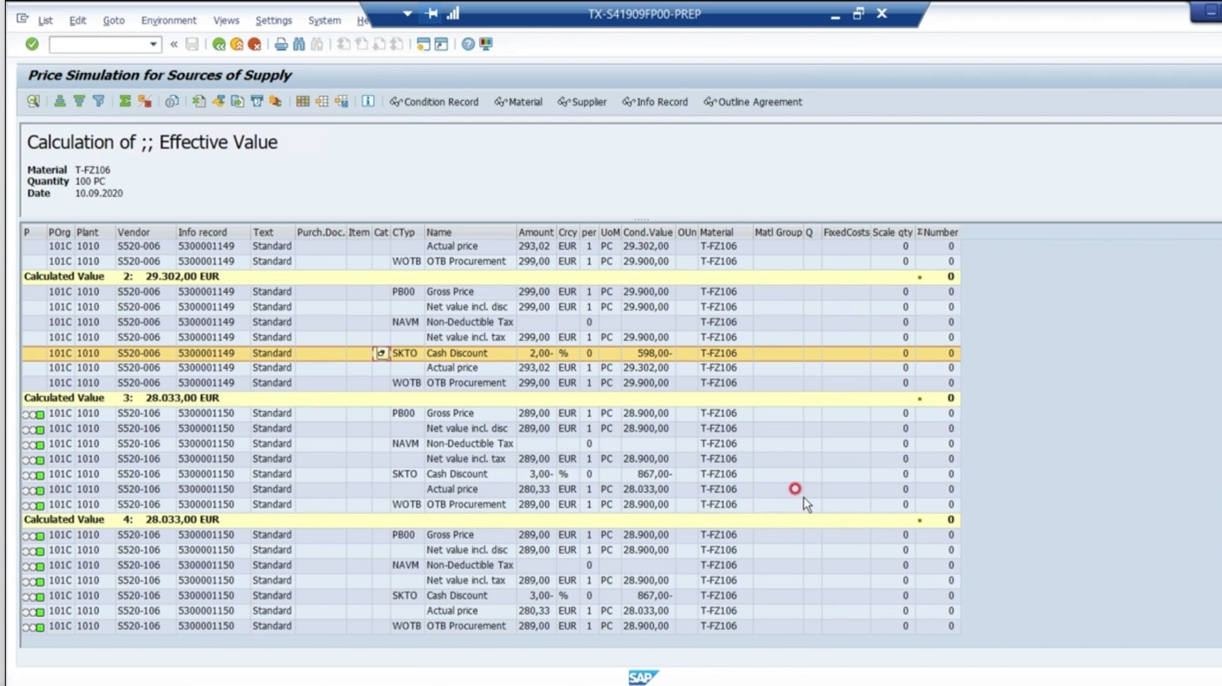Open the command field dropdown arrow
Viewport: 1222px width, 686px height.
153,44
